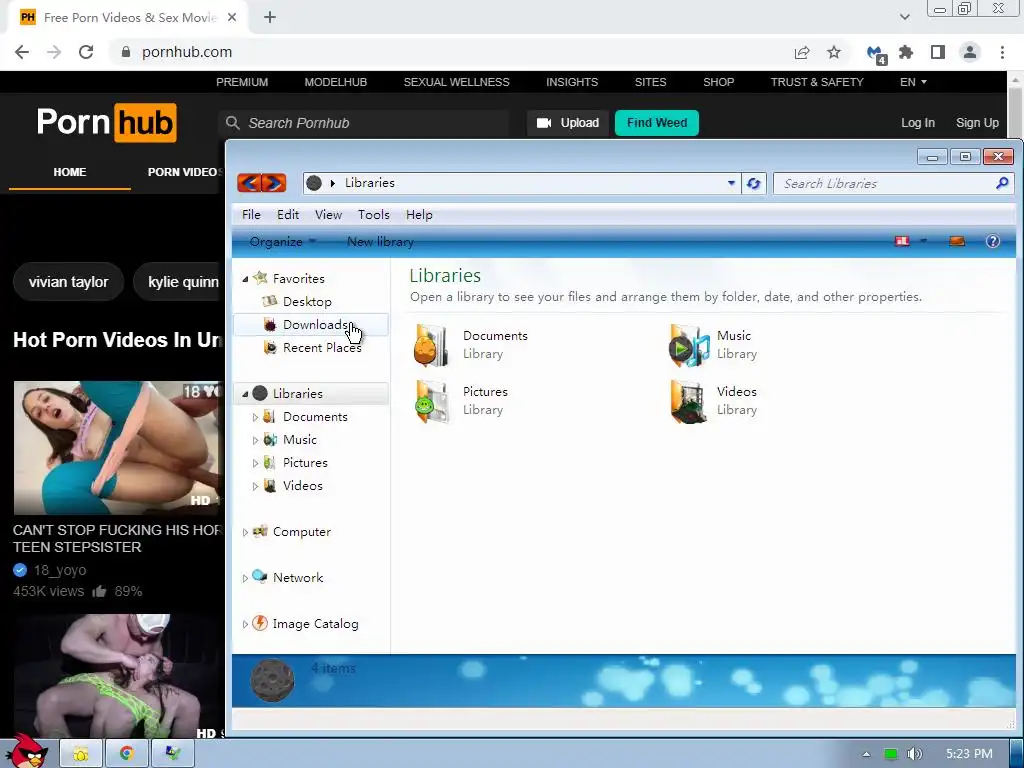Open the Tools menu
This screenshot has width=1024, height=768.
[x=374, y=215]
